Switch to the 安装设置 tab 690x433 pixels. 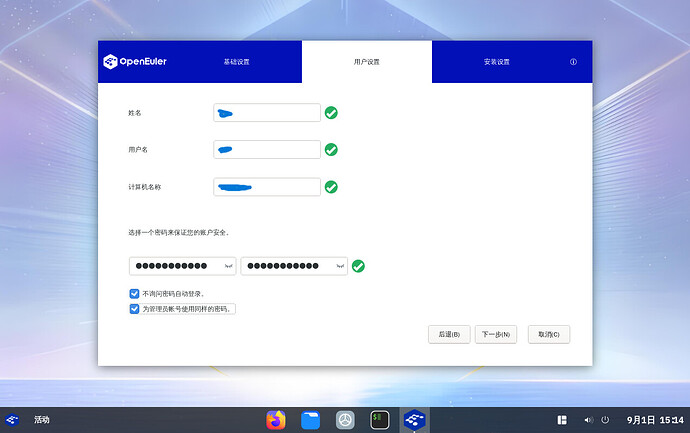tap(496, 62)
